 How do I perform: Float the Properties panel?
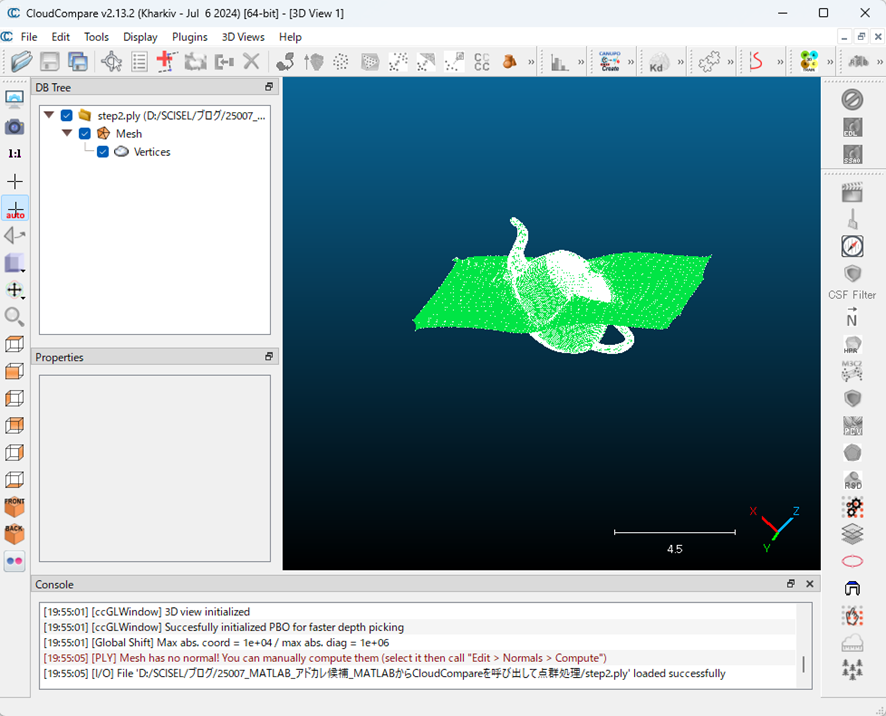(269, 357)
